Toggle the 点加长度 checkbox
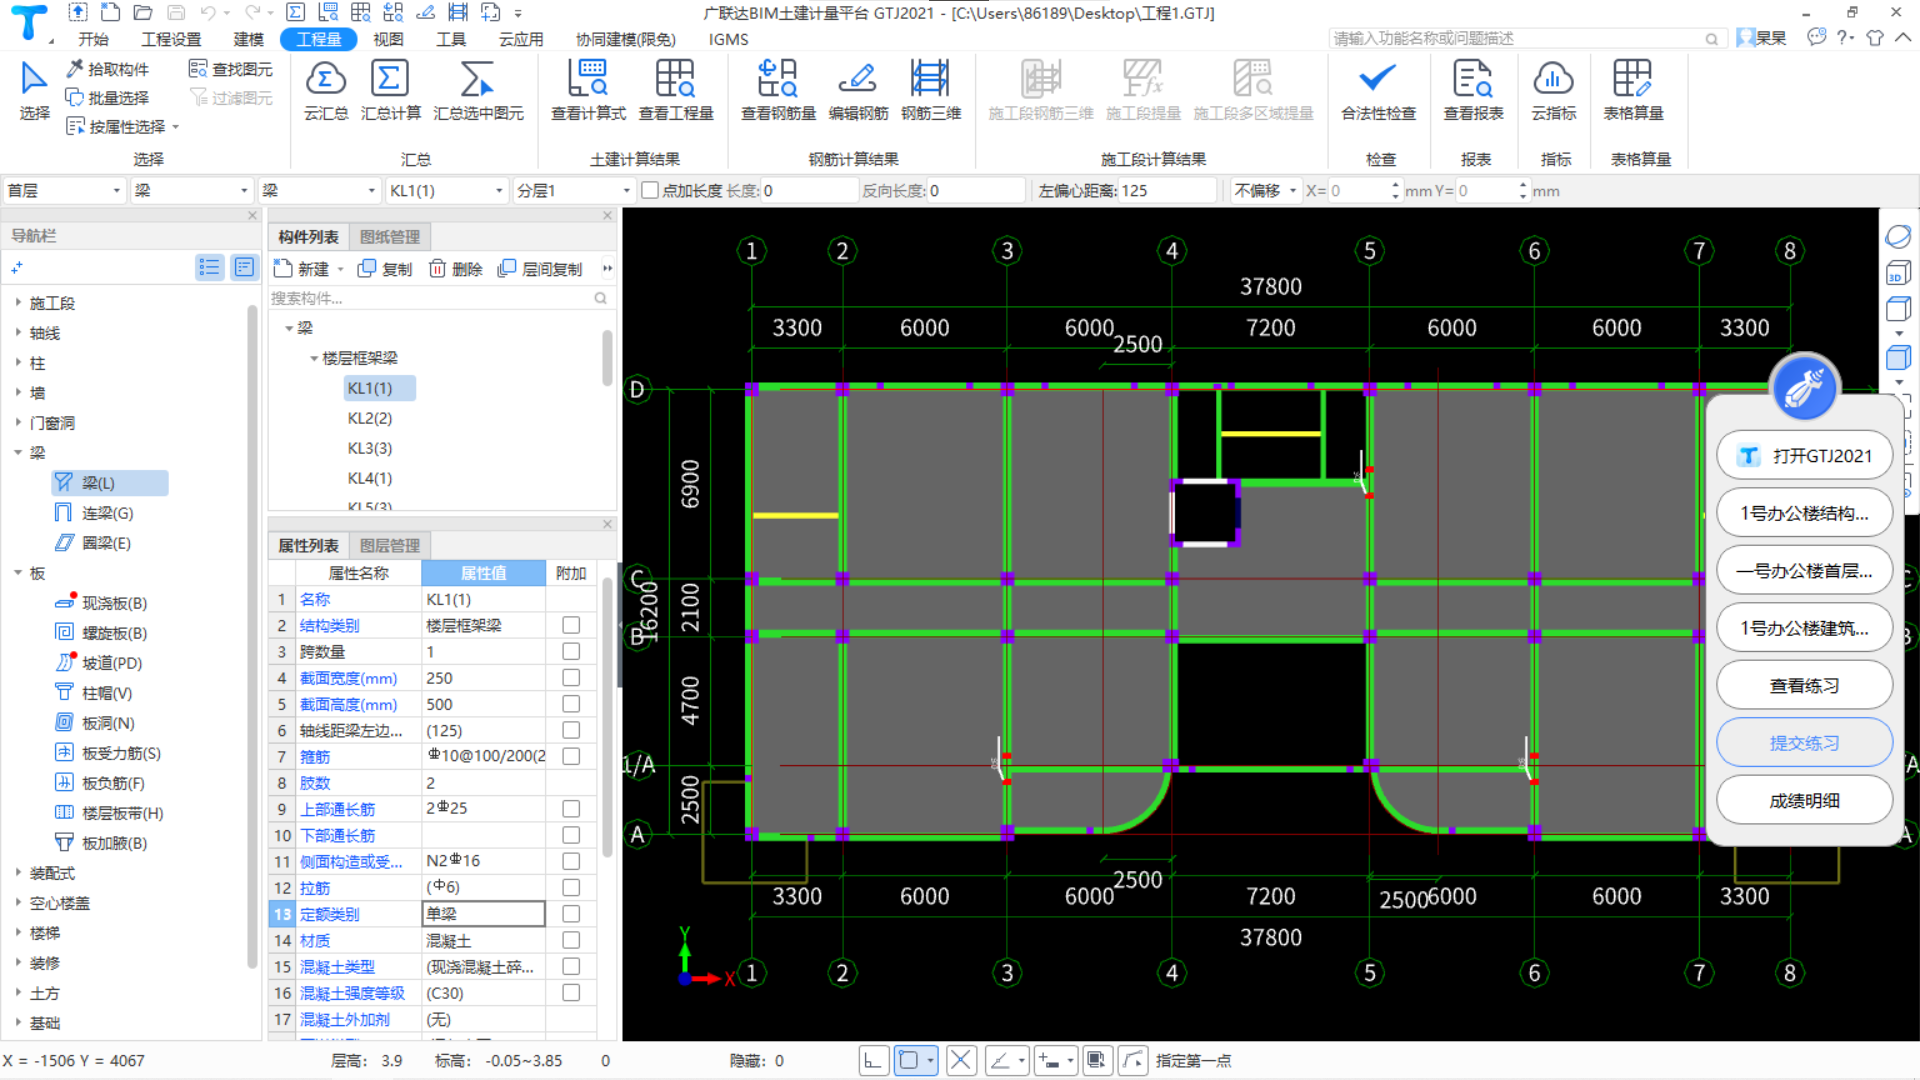The image size is (1920, 1080). pos(650,190)
